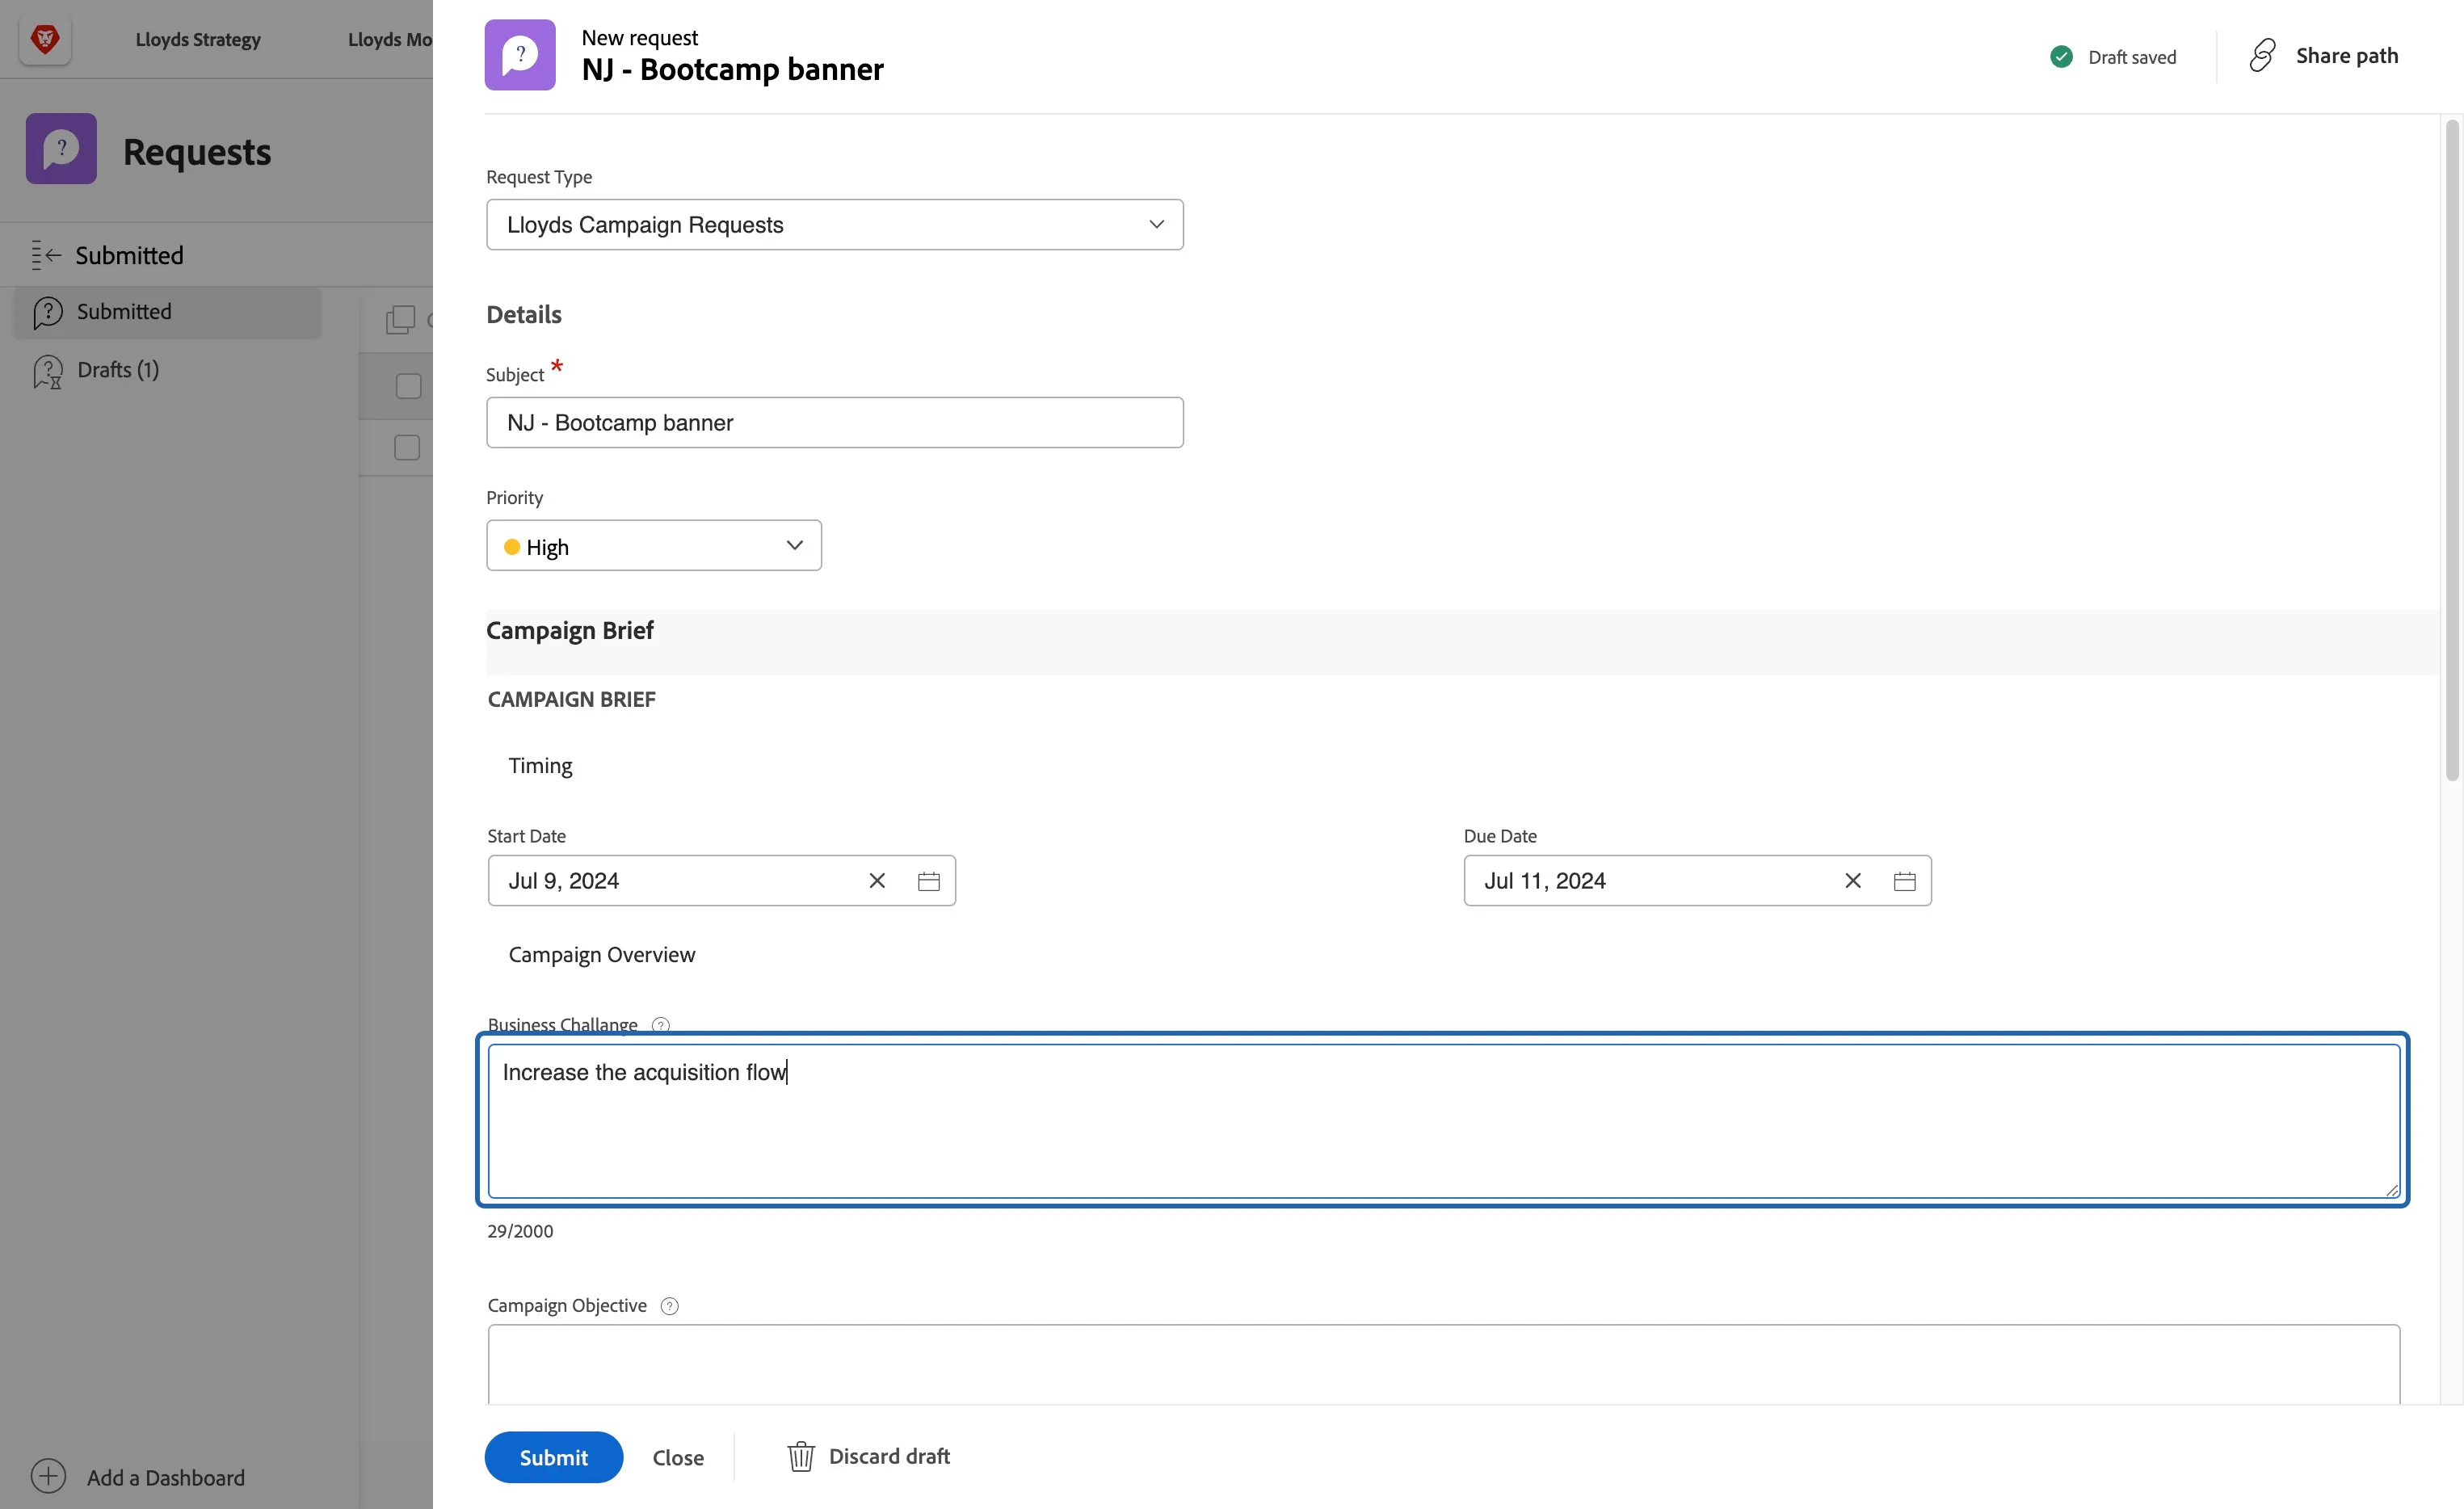
Task: Click the Subject input field
Action: pos(835,423)
